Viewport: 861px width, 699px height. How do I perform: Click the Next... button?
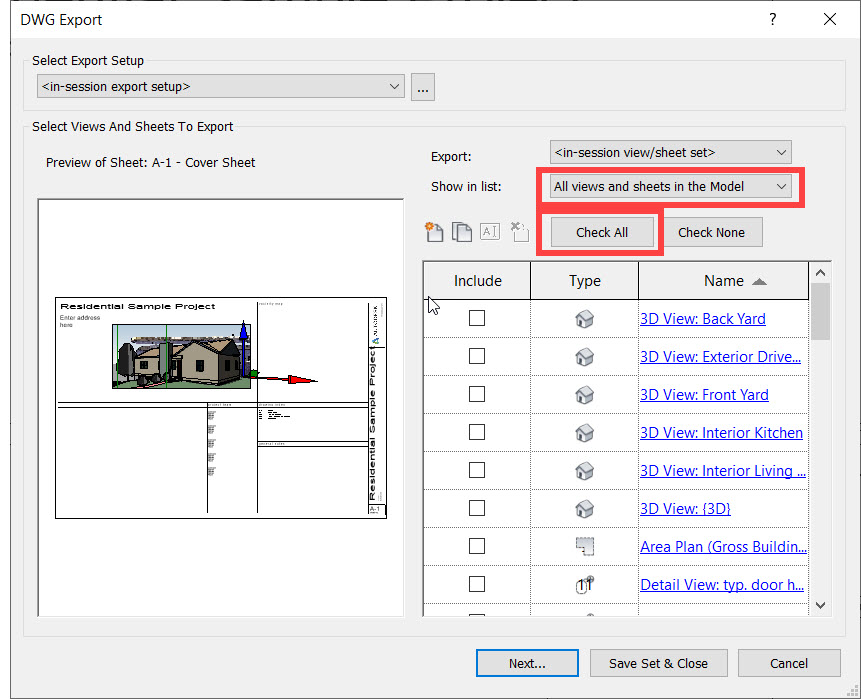527,663
